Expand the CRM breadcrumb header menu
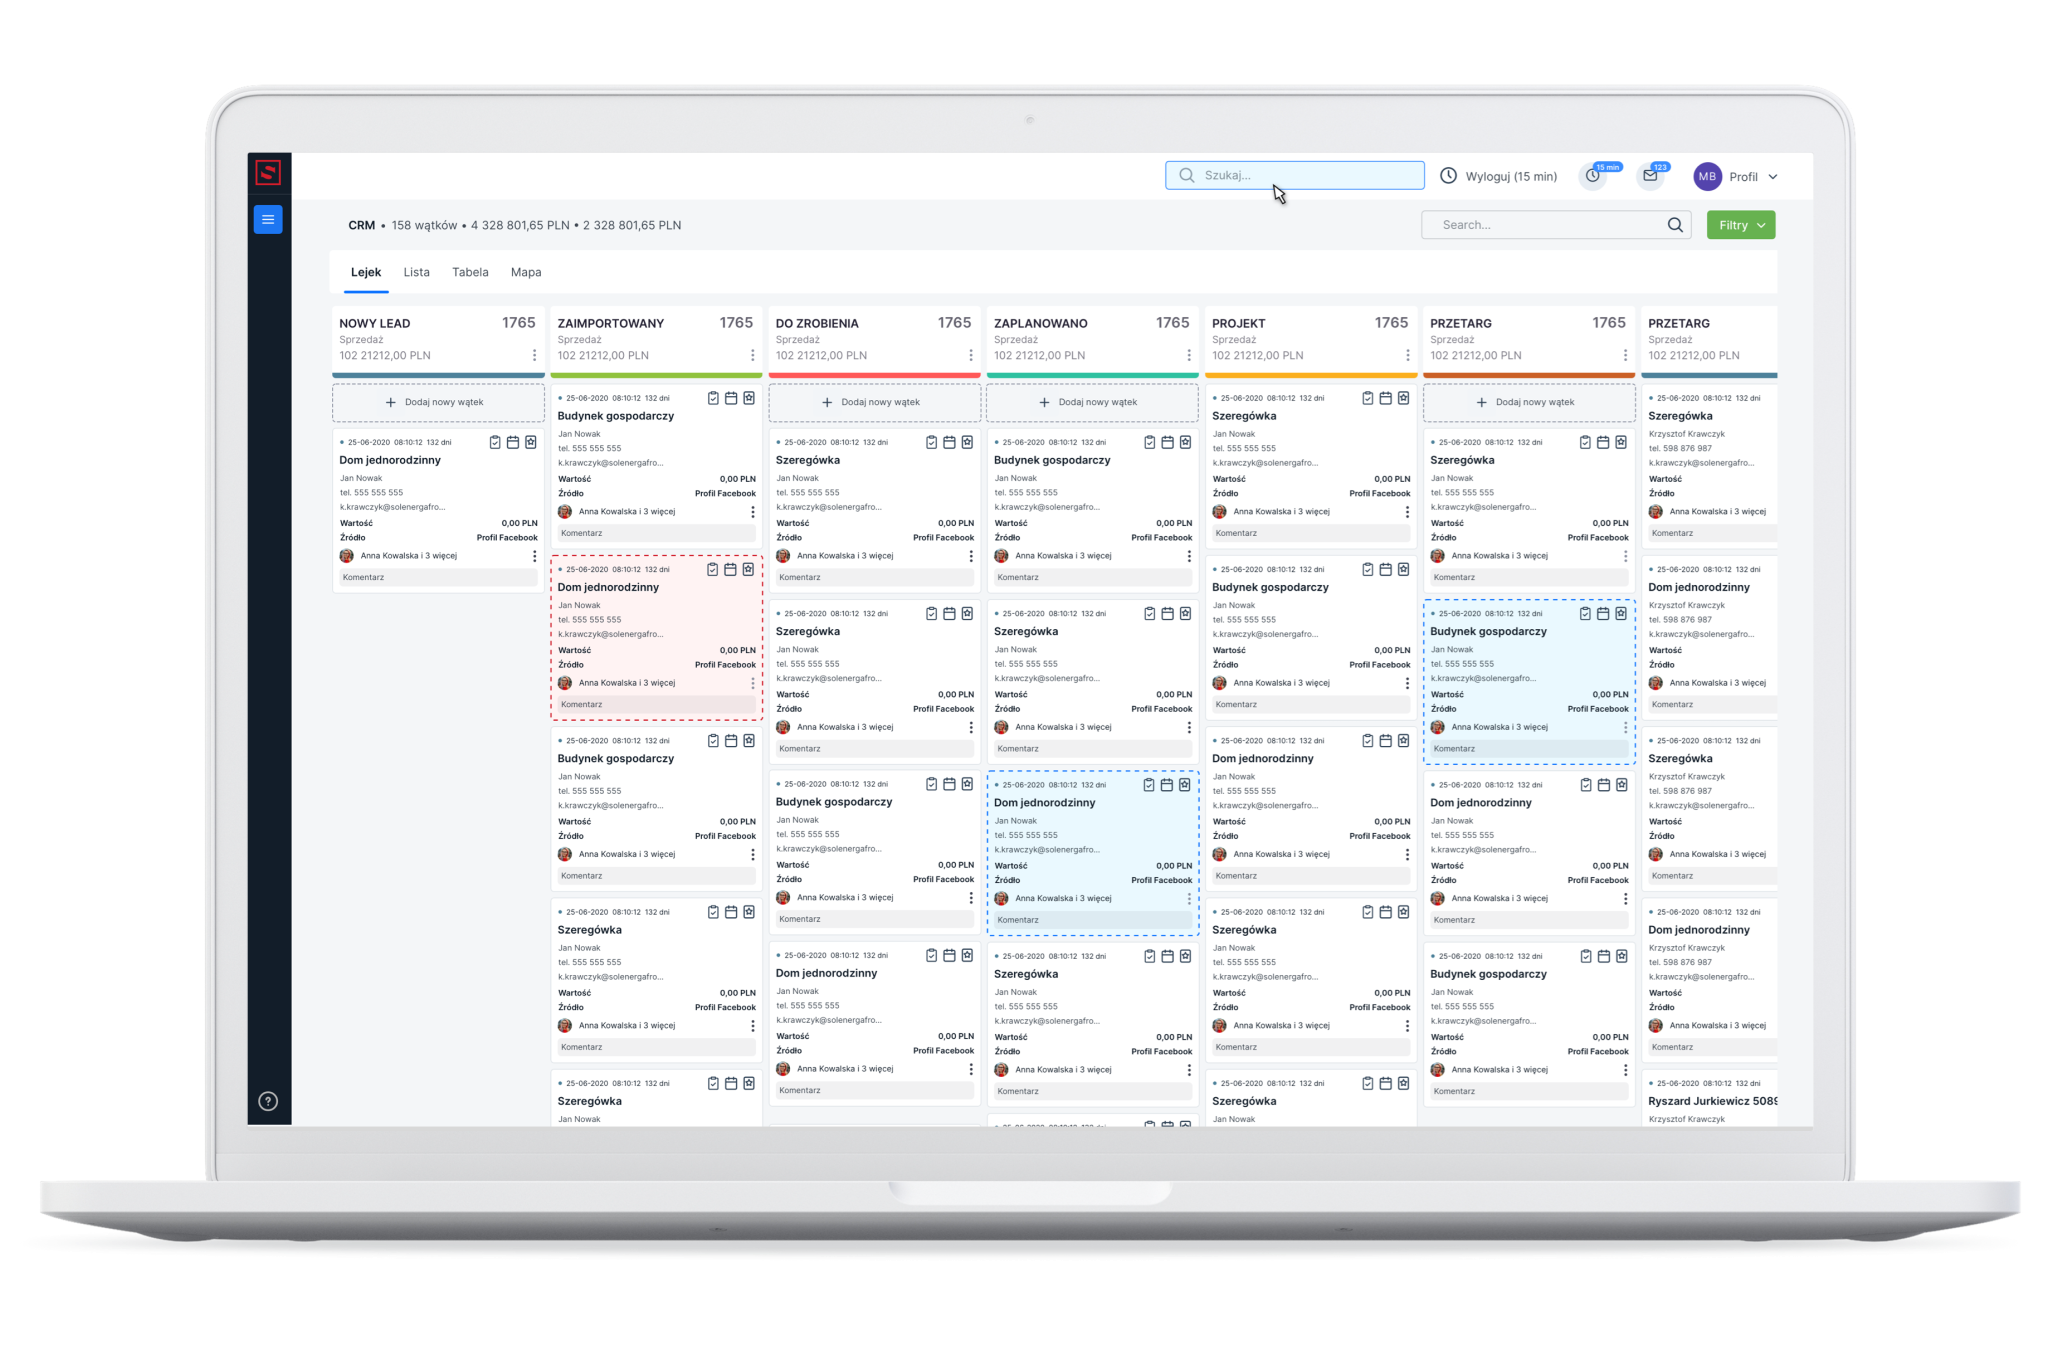 tap(361, 224)
